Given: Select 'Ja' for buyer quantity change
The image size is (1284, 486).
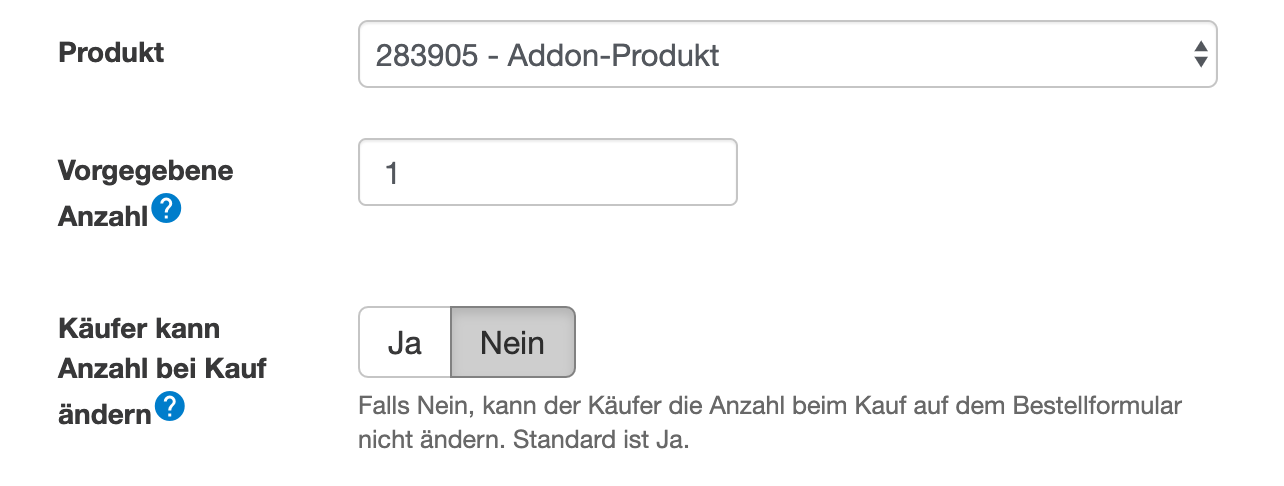Looking at the screenshot, I should click(405, 342).
